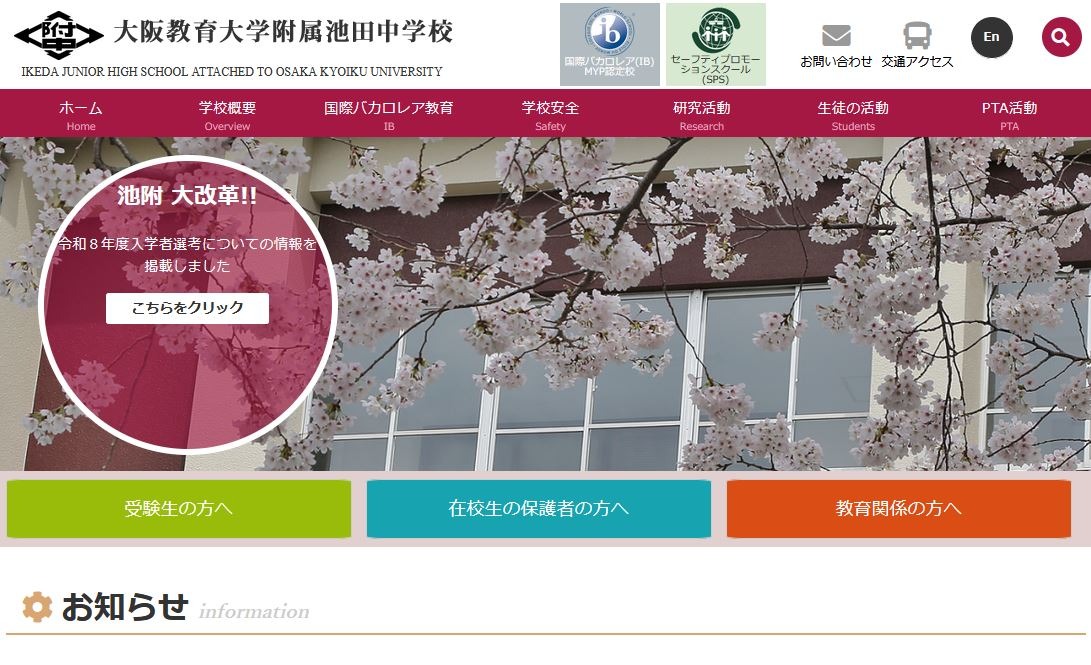
Task: Open the International Baccalaureate MYP badge
Action: point(610,45)
